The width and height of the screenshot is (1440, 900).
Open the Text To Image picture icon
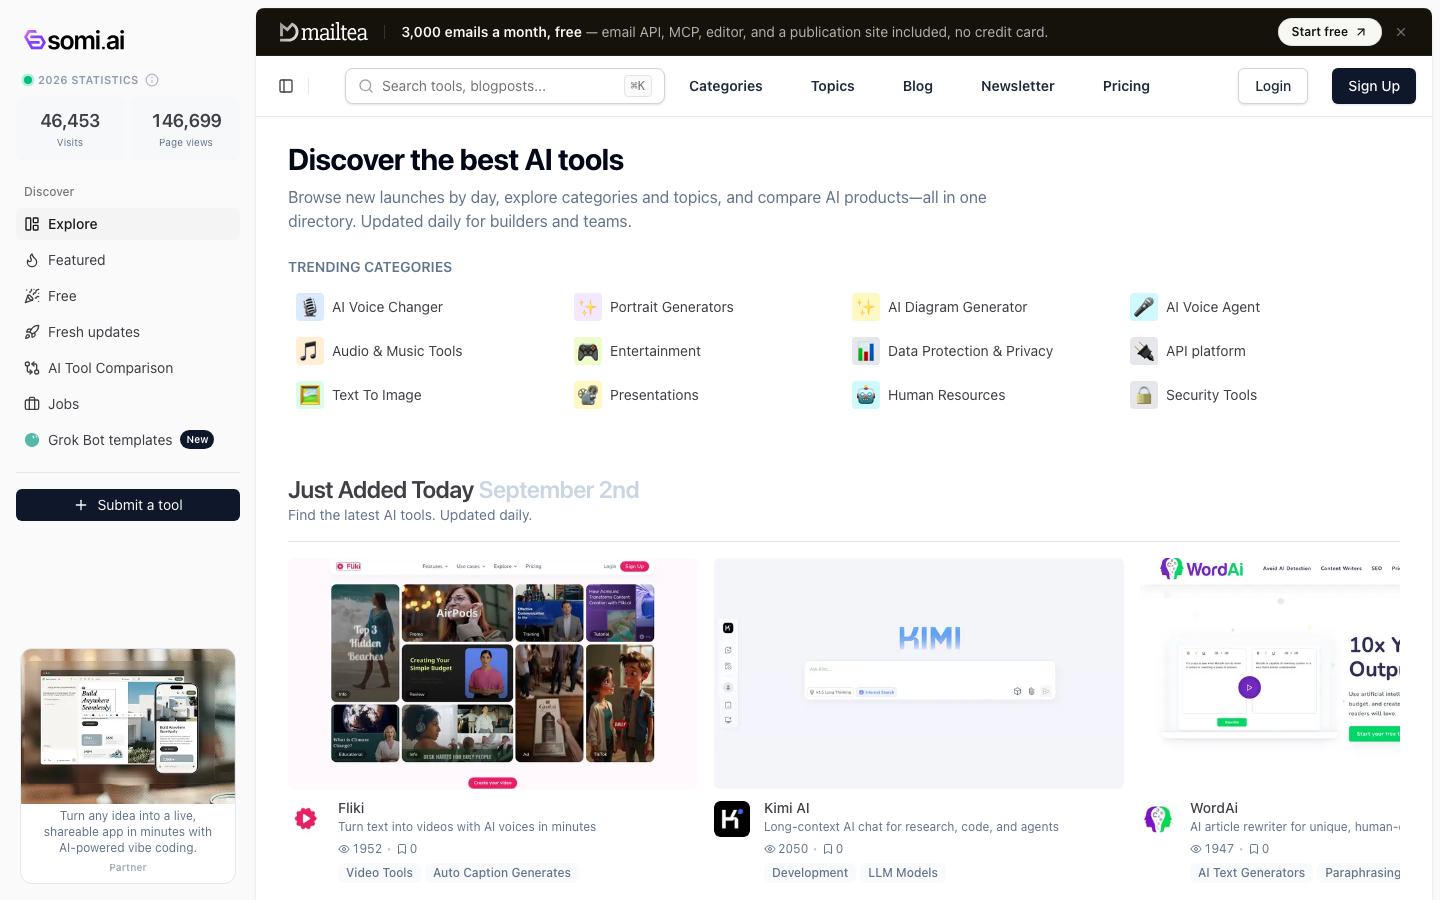(x=310, y=395)
